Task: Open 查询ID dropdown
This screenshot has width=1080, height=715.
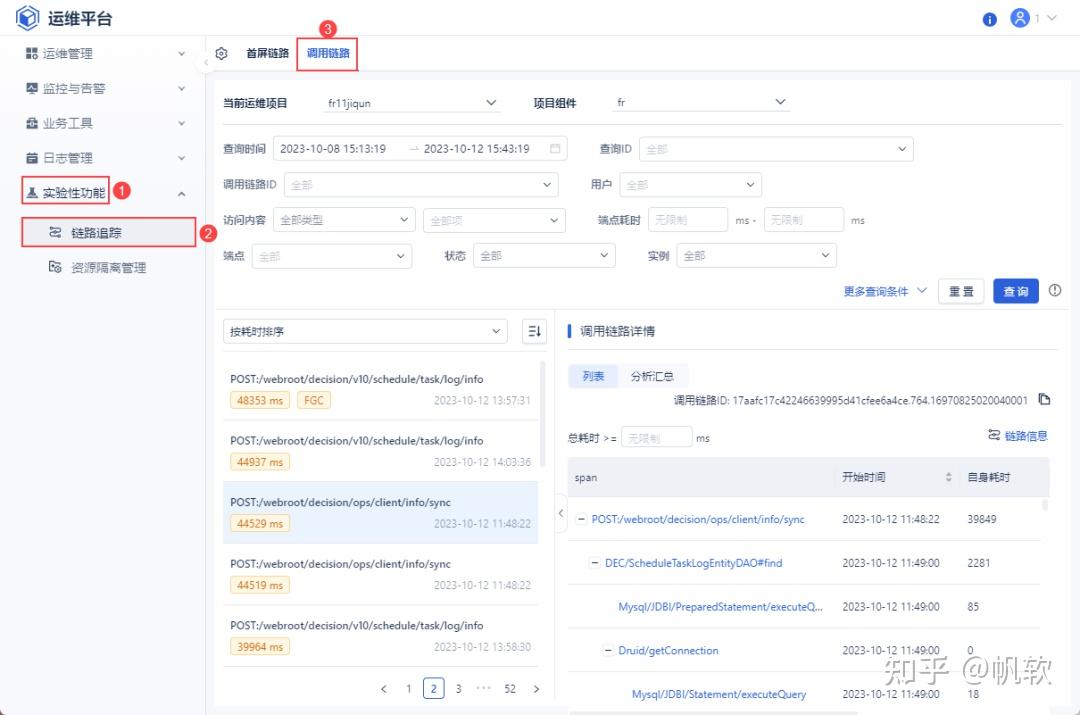Action: tap(776, 149)
